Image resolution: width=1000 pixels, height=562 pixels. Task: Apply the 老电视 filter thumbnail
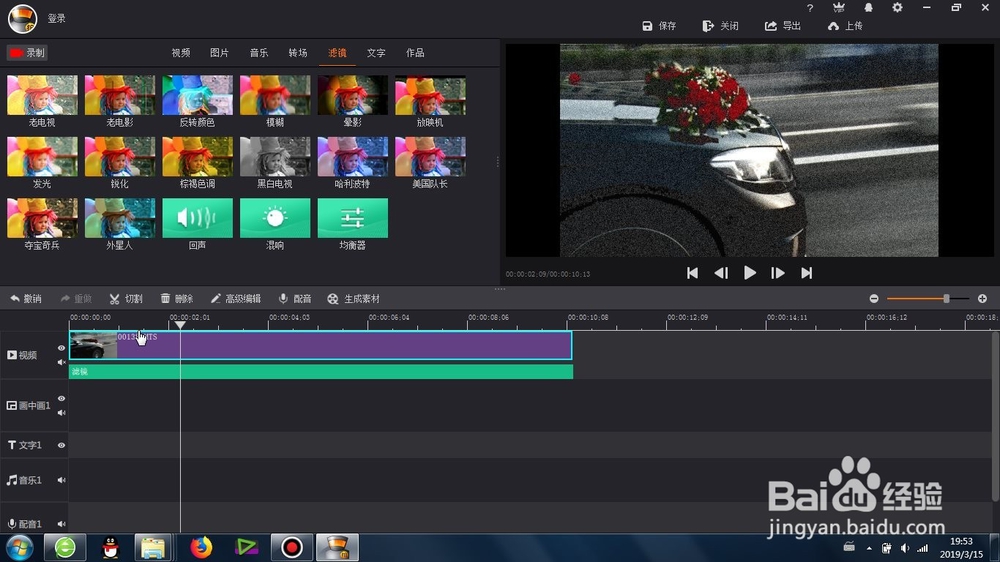(x=42, y=95)
